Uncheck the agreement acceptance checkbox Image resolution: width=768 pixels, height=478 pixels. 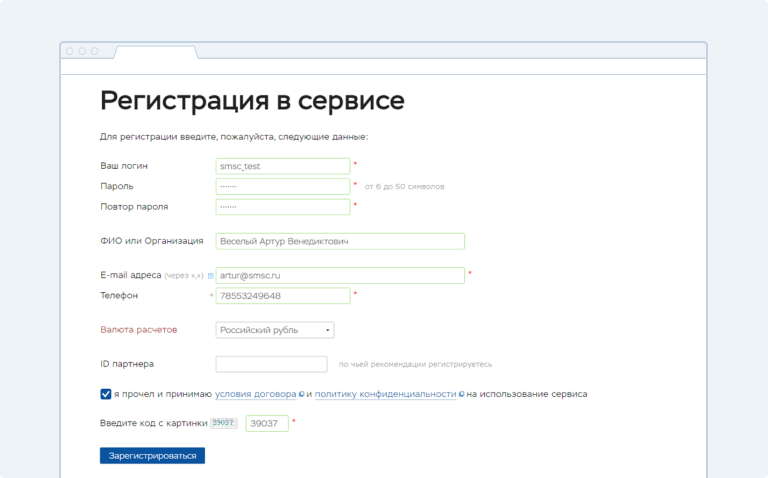pyautogui.click(x=105, y=394)
